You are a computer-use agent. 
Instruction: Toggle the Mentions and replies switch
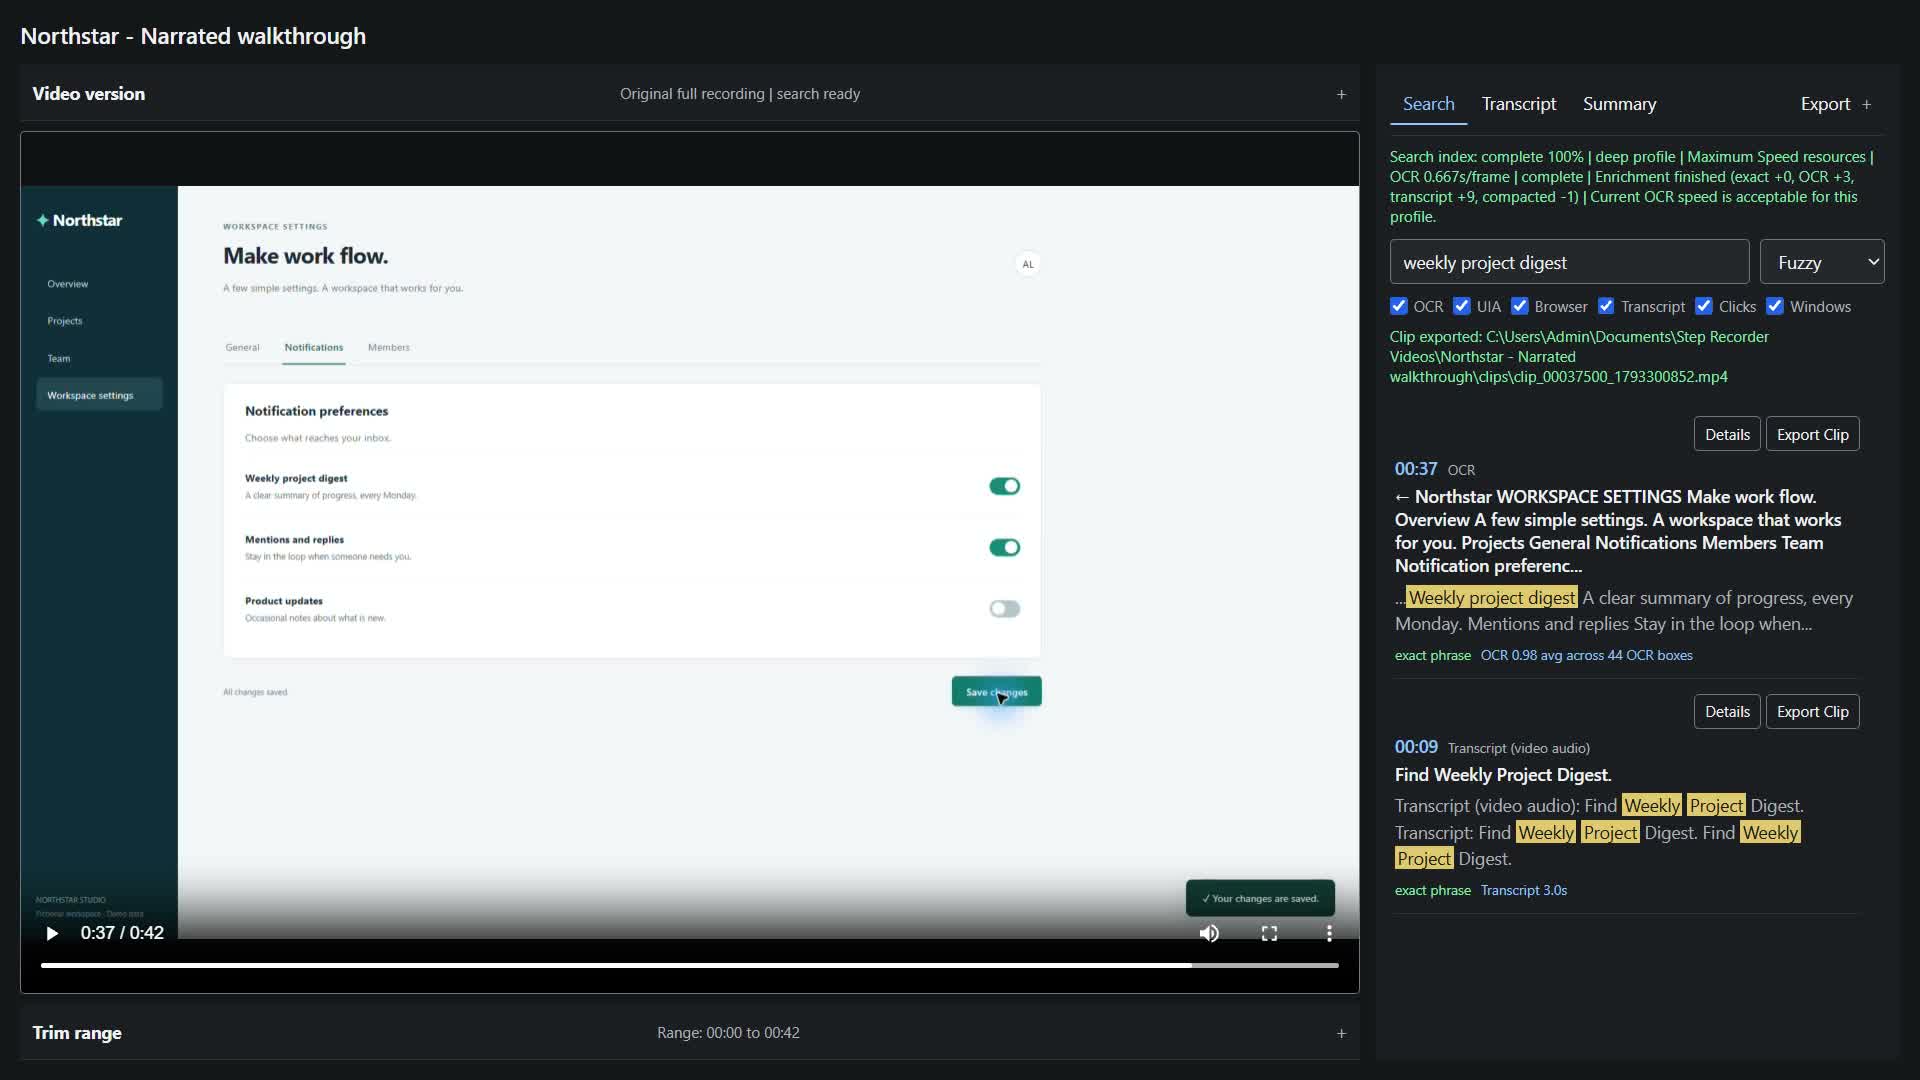click(1004, 547)
